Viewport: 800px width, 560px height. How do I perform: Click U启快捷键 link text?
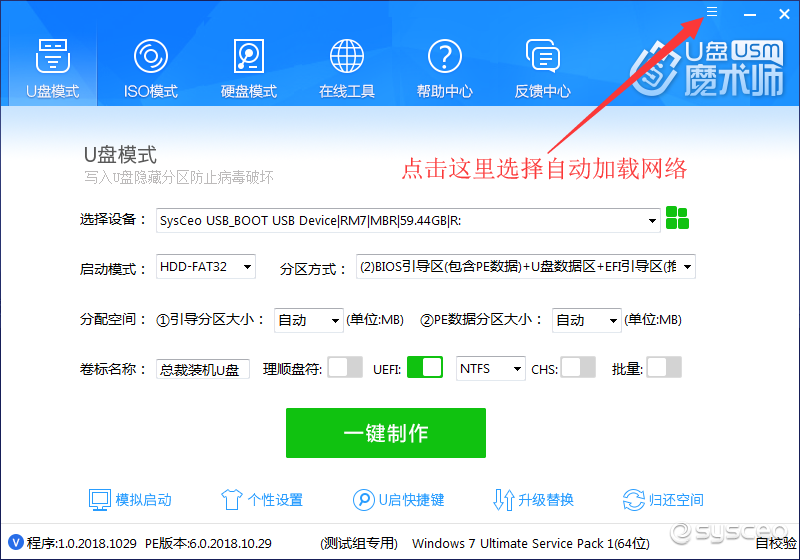[x=411, y=500]
